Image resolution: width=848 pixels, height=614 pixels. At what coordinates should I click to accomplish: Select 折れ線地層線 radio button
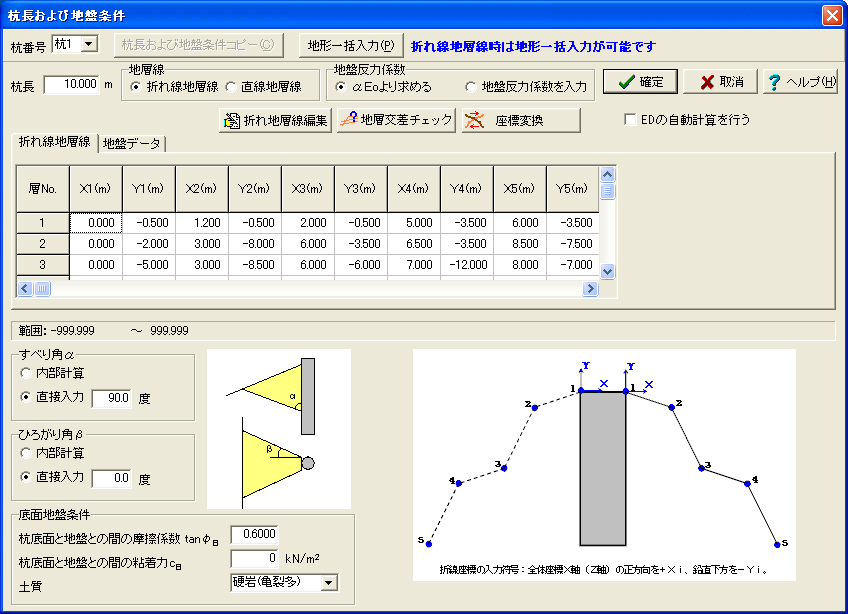pos(135,87)
